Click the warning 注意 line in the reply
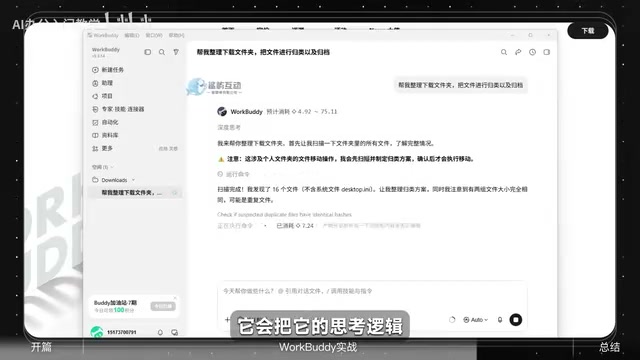 (x=346, y=159)
